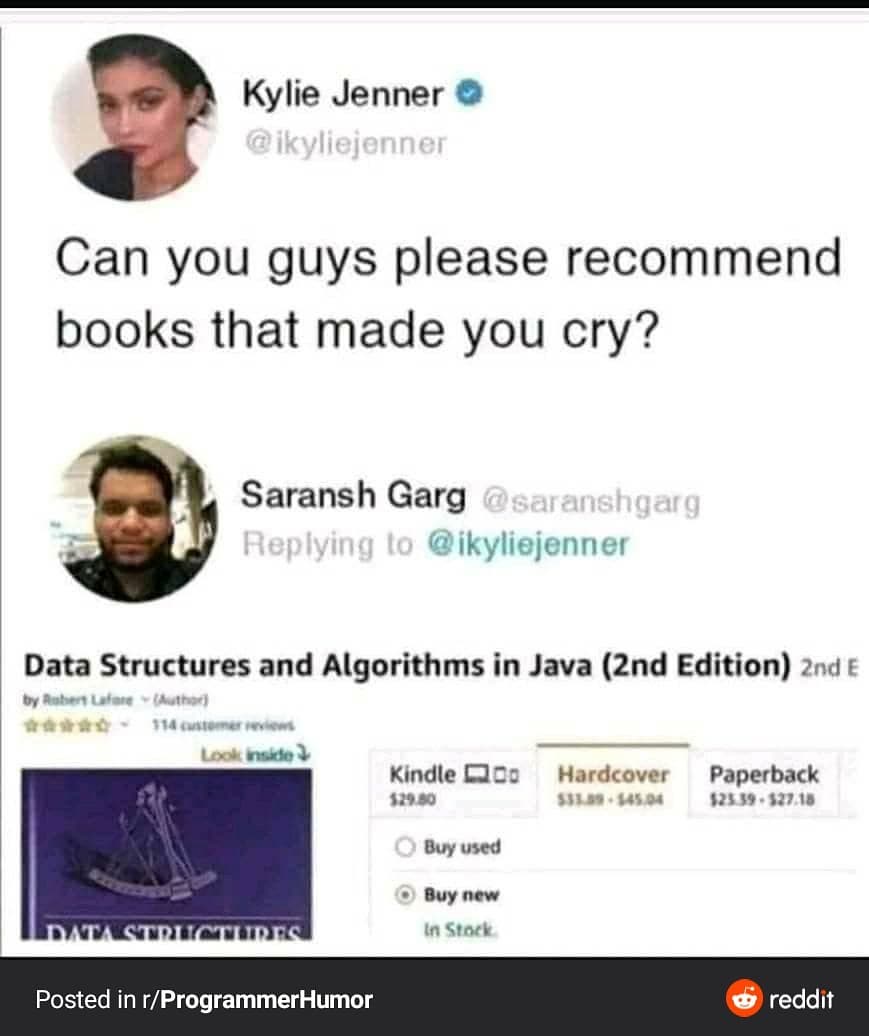Click the Reddit logo icon

[744, 998]
